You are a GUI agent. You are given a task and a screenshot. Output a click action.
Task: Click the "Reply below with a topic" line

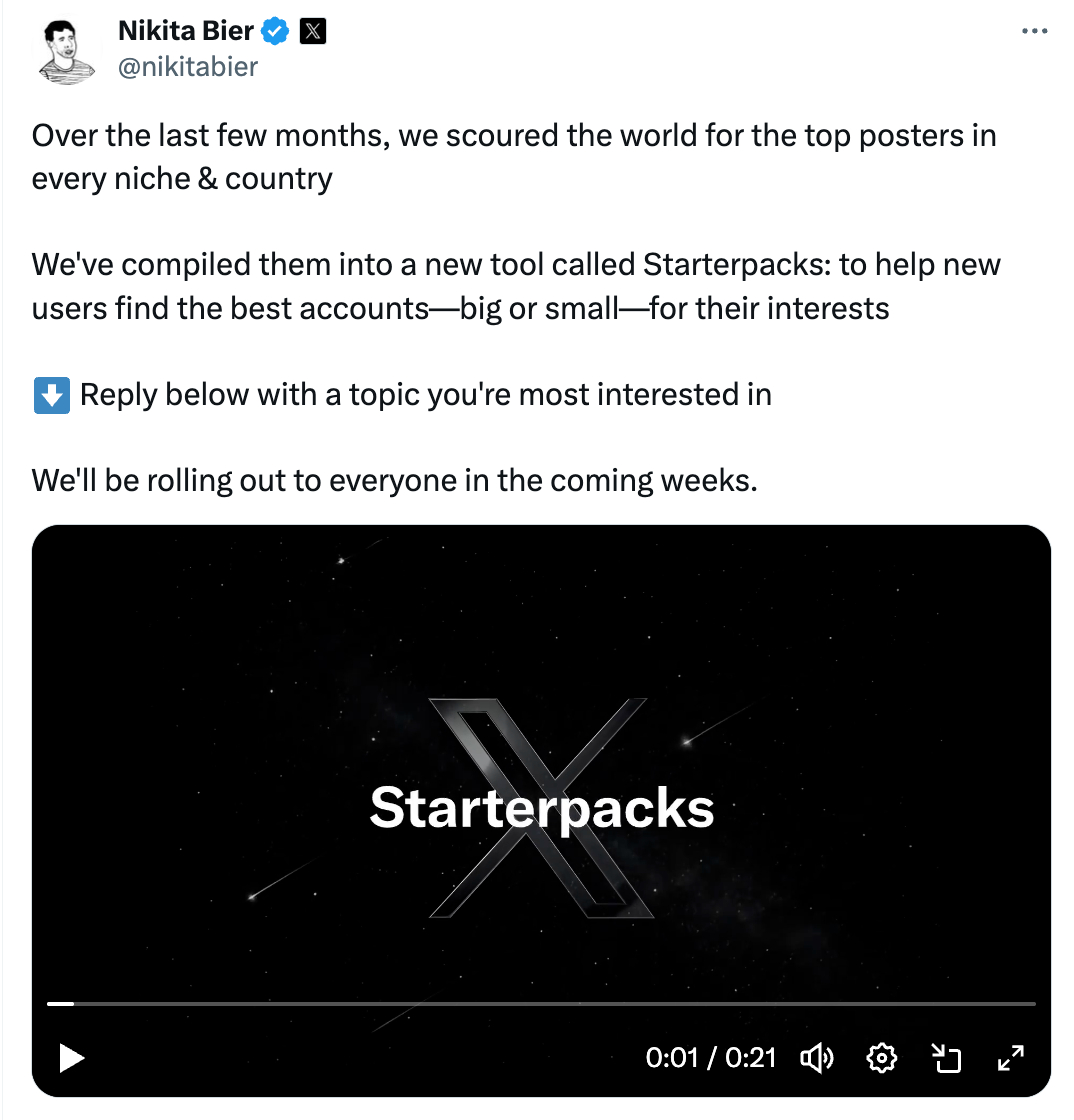pyautogui.click(x=425, y=395)
